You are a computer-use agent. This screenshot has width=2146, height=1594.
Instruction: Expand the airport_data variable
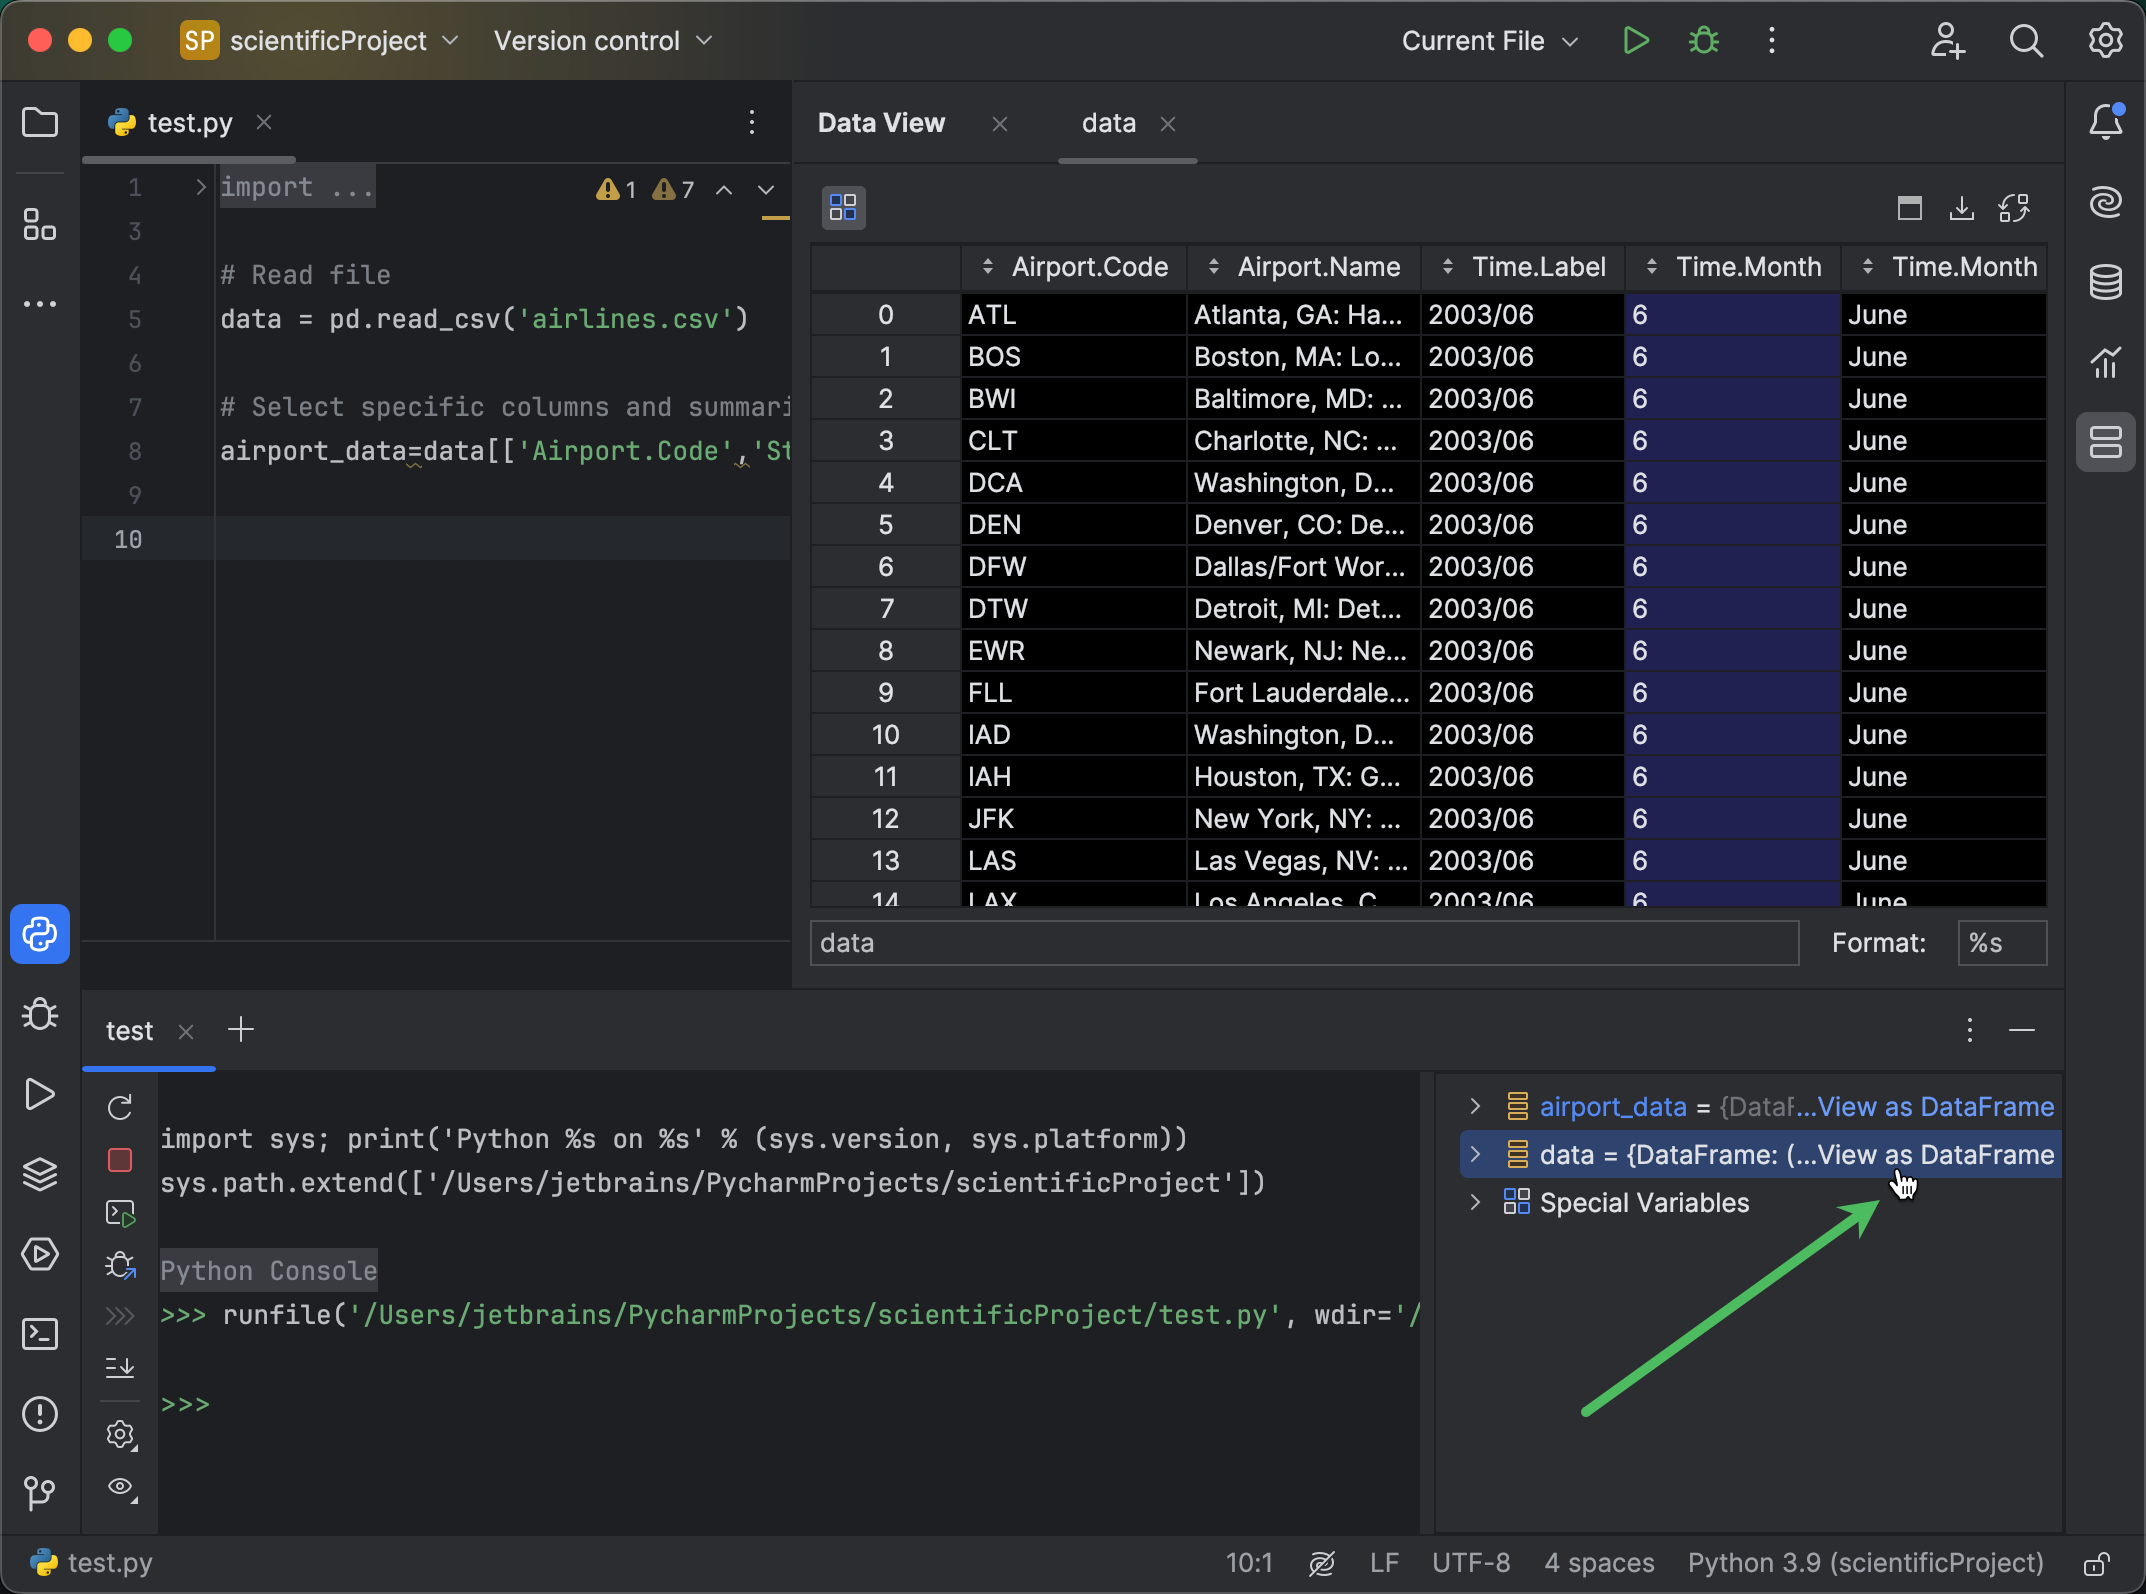[x=1475, y=1106]
